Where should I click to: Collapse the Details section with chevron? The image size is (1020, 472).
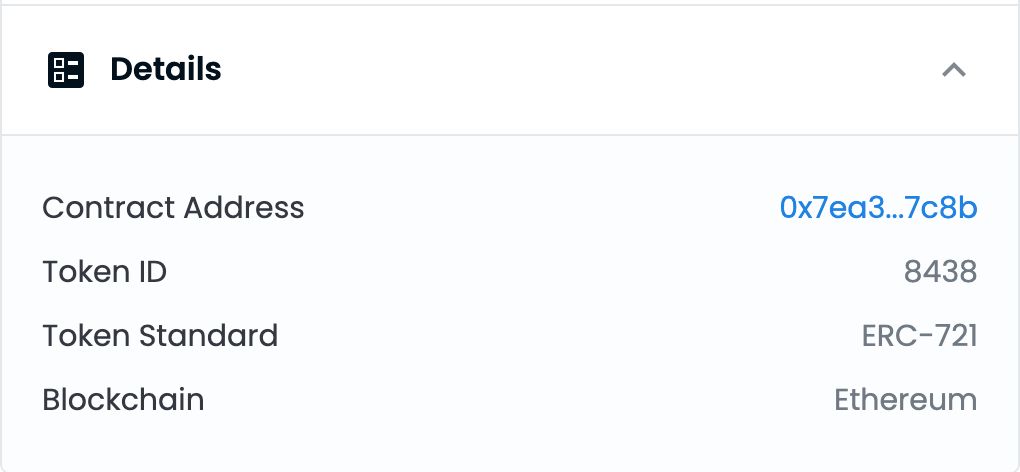pyautogui.click(x=954, y=70)
